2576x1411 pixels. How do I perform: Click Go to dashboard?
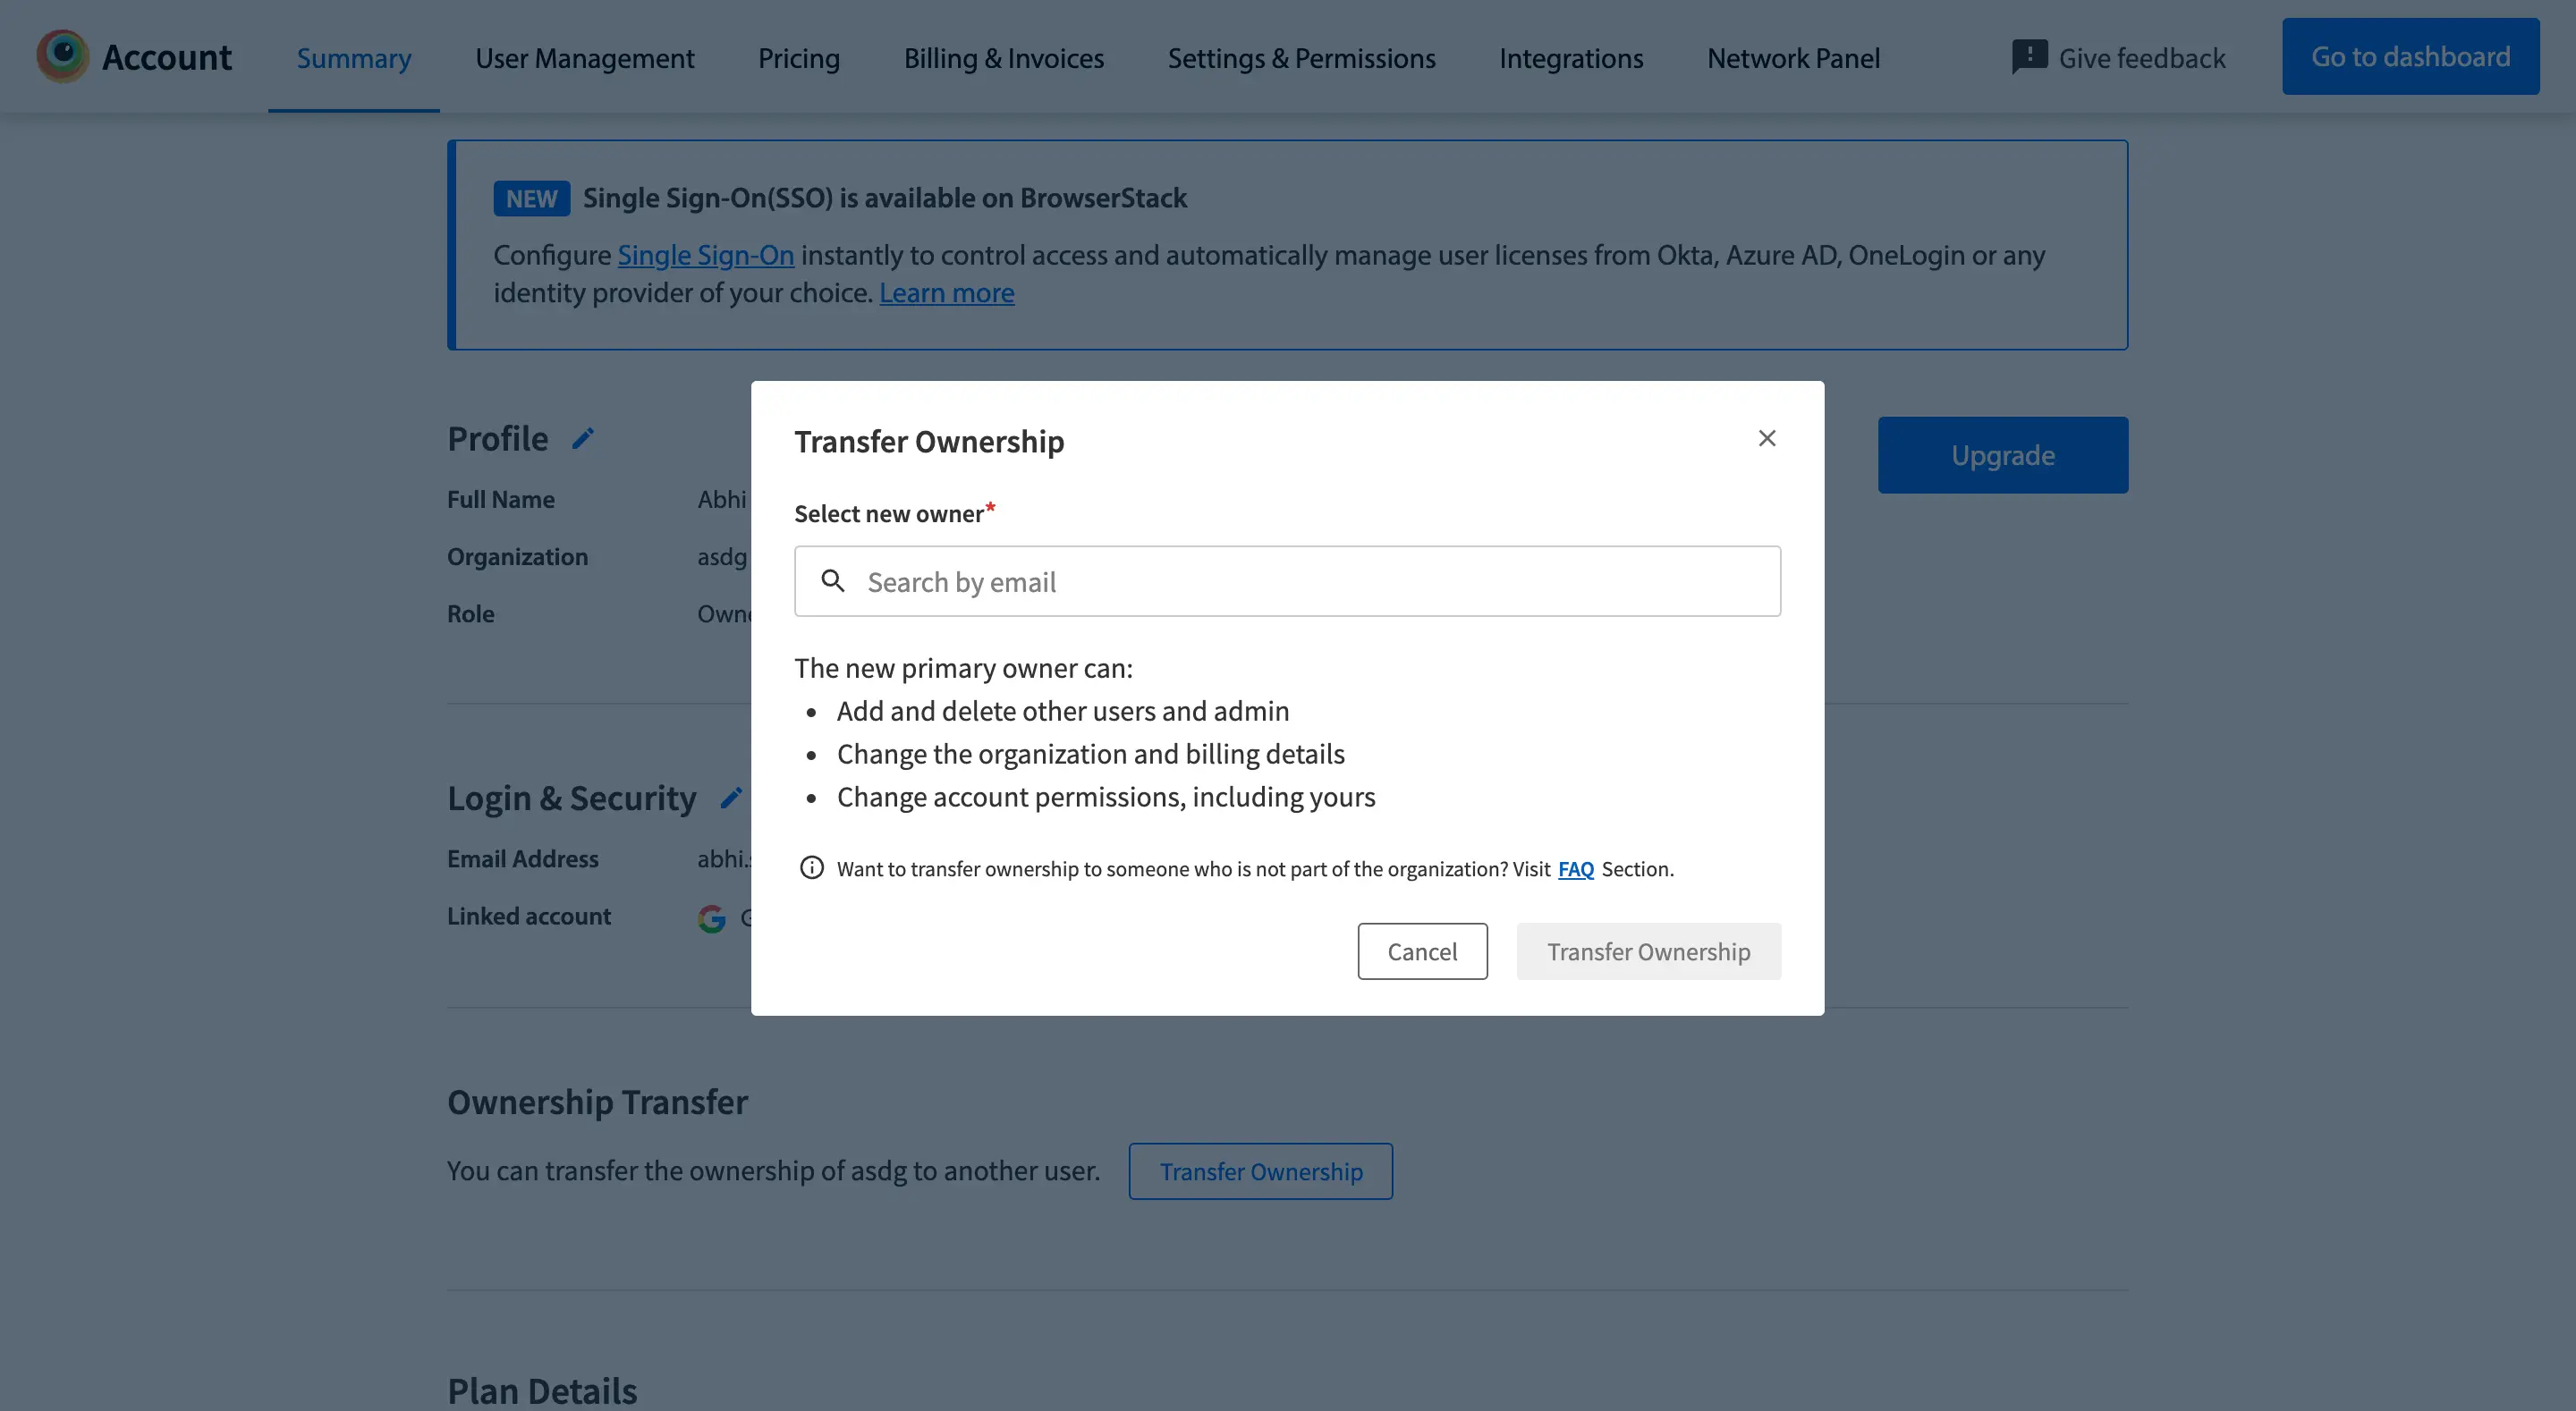tap(2410, 57)
